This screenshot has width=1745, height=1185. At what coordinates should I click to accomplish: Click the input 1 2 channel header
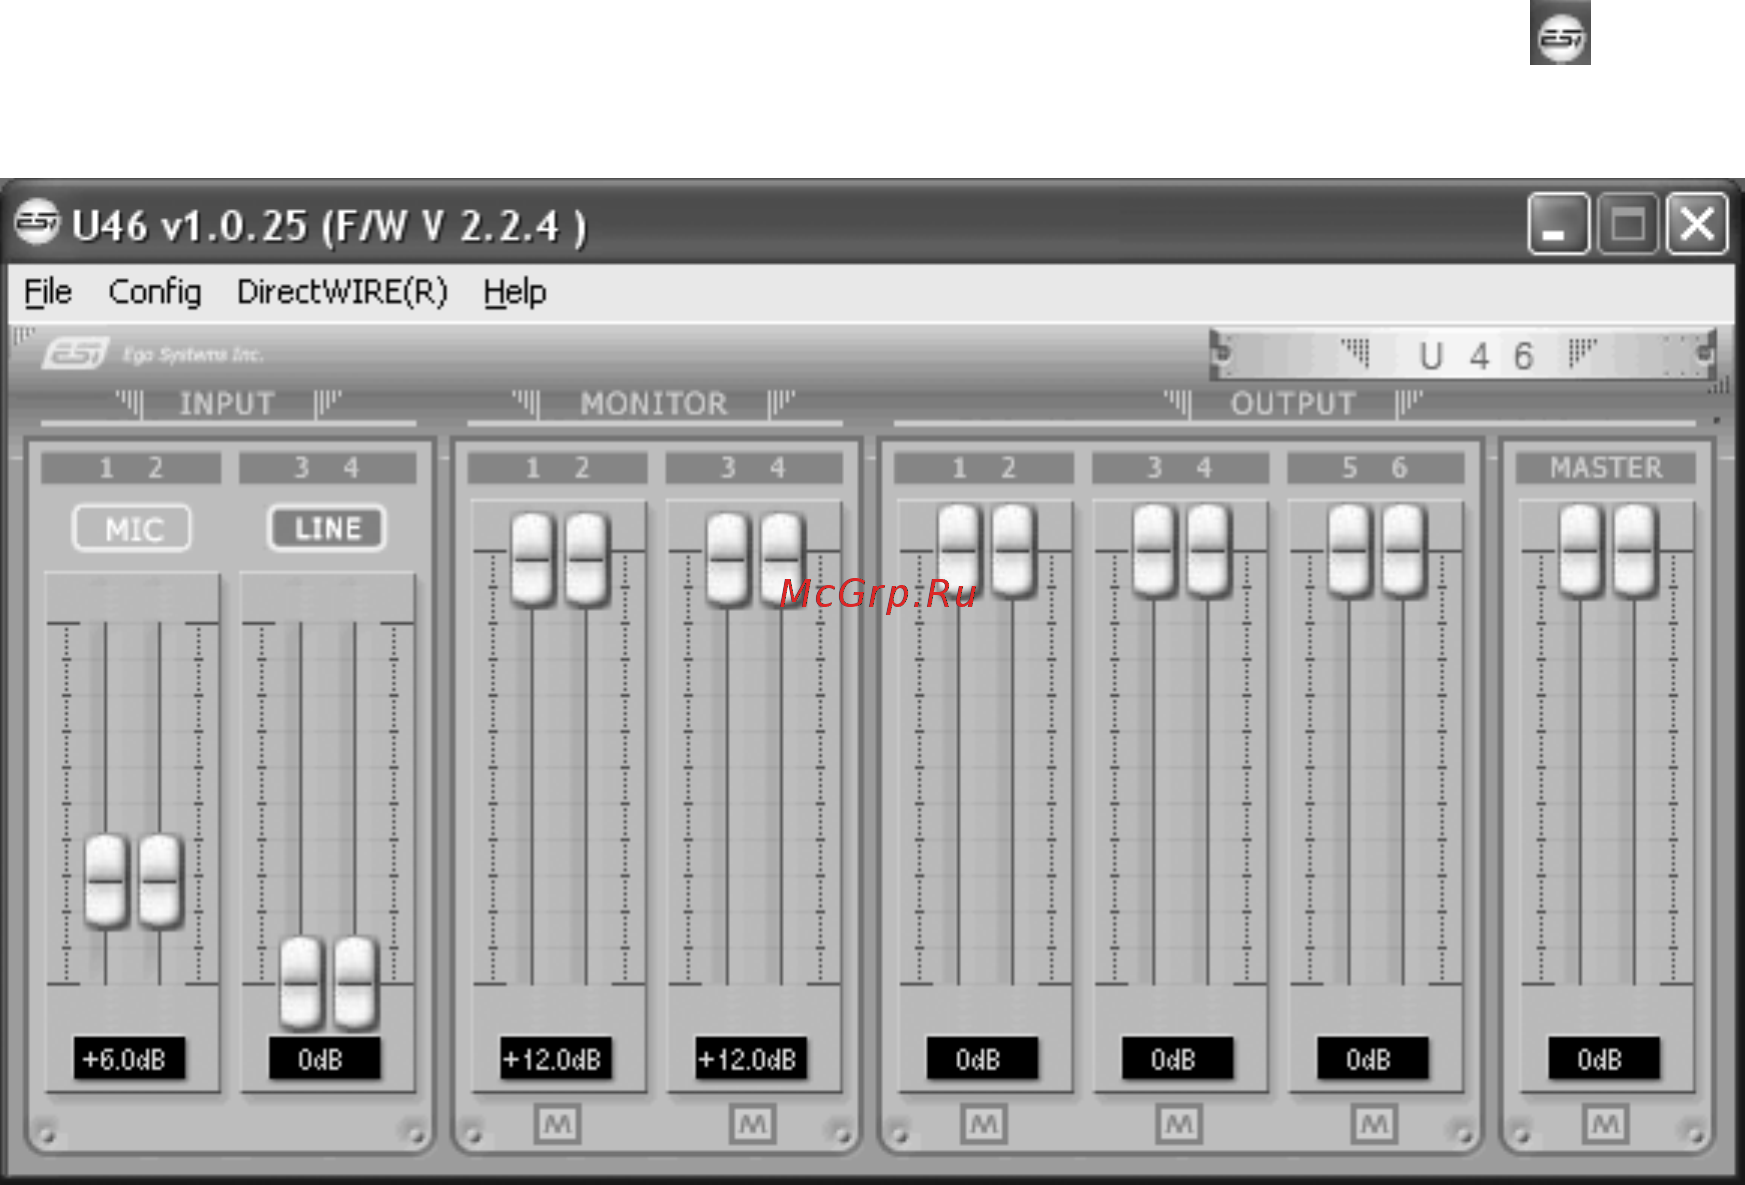[x=131, y=468]
